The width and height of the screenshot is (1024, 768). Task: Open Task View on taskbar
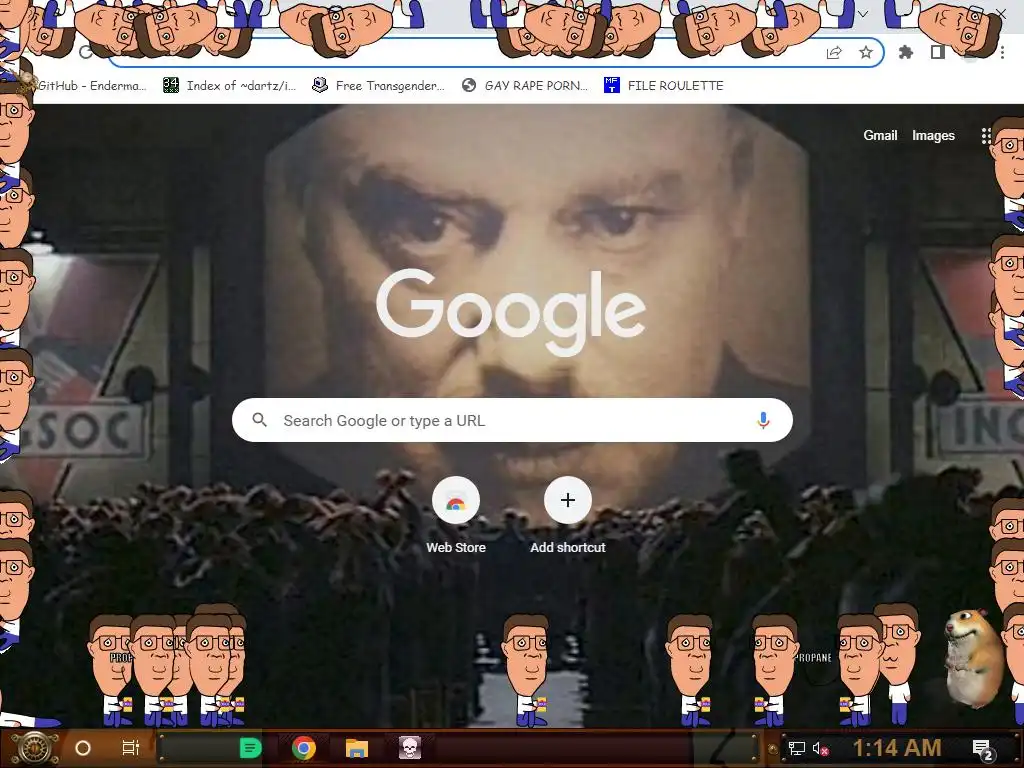pos(131,748)
